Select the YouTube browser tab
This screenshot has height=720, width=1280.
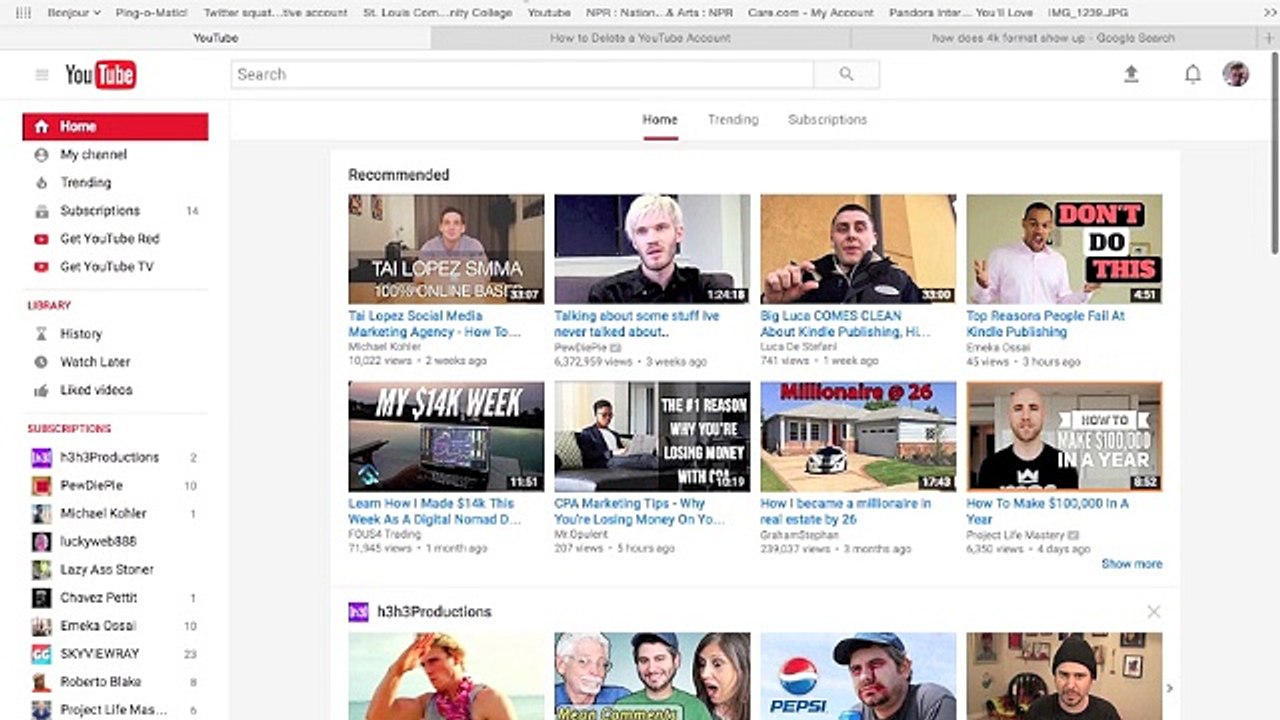pyautogui.click(x=215, y=38)
